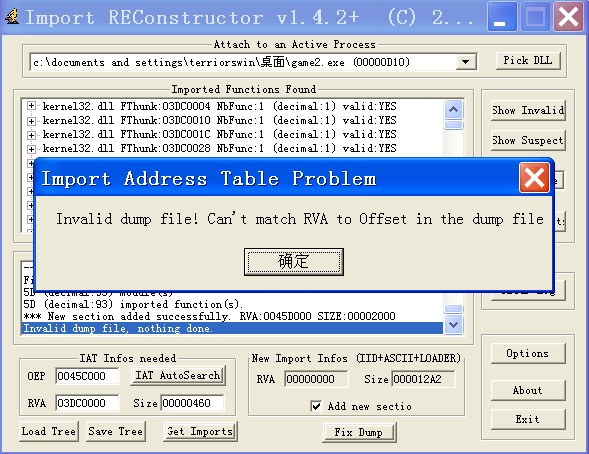Click the Pick DLL button
Viewport: 589px width, 454px height.
click(x=528, y=60)
